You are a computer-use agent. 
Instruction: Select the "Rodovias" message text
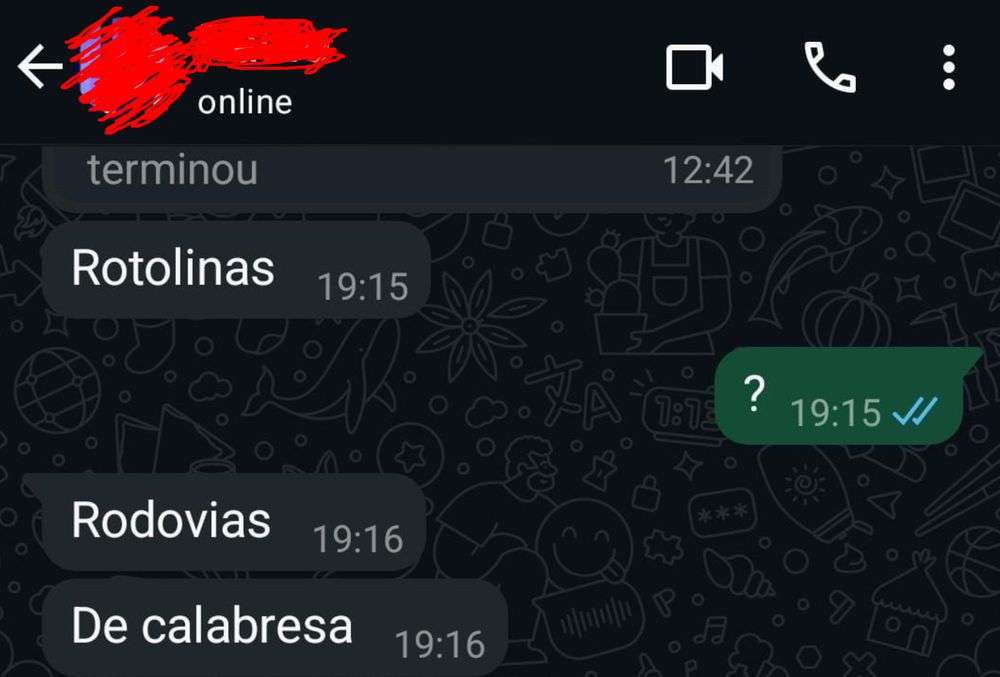171,520
